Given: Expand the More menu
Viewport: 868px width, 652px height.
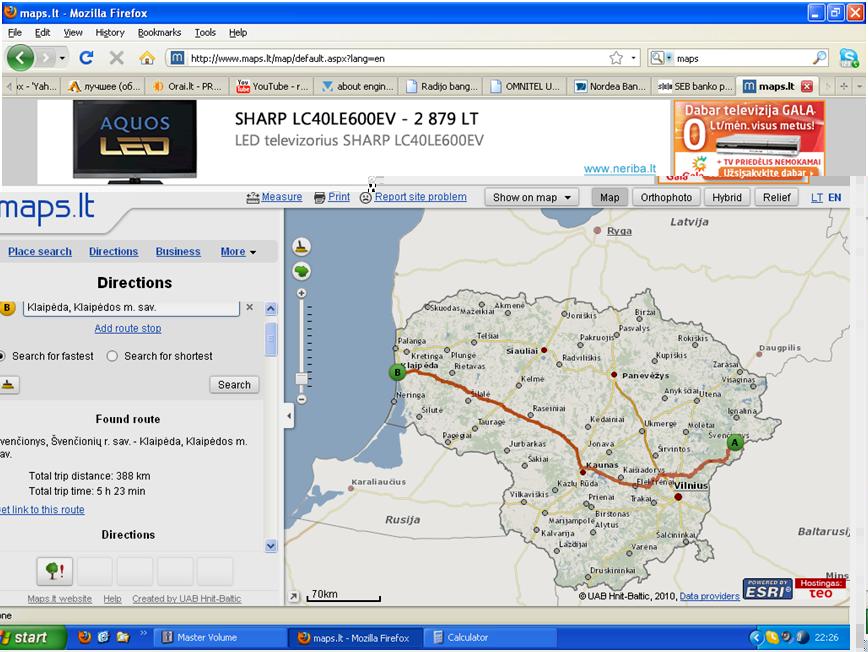Looking at the screenshot, I should 238,252.
